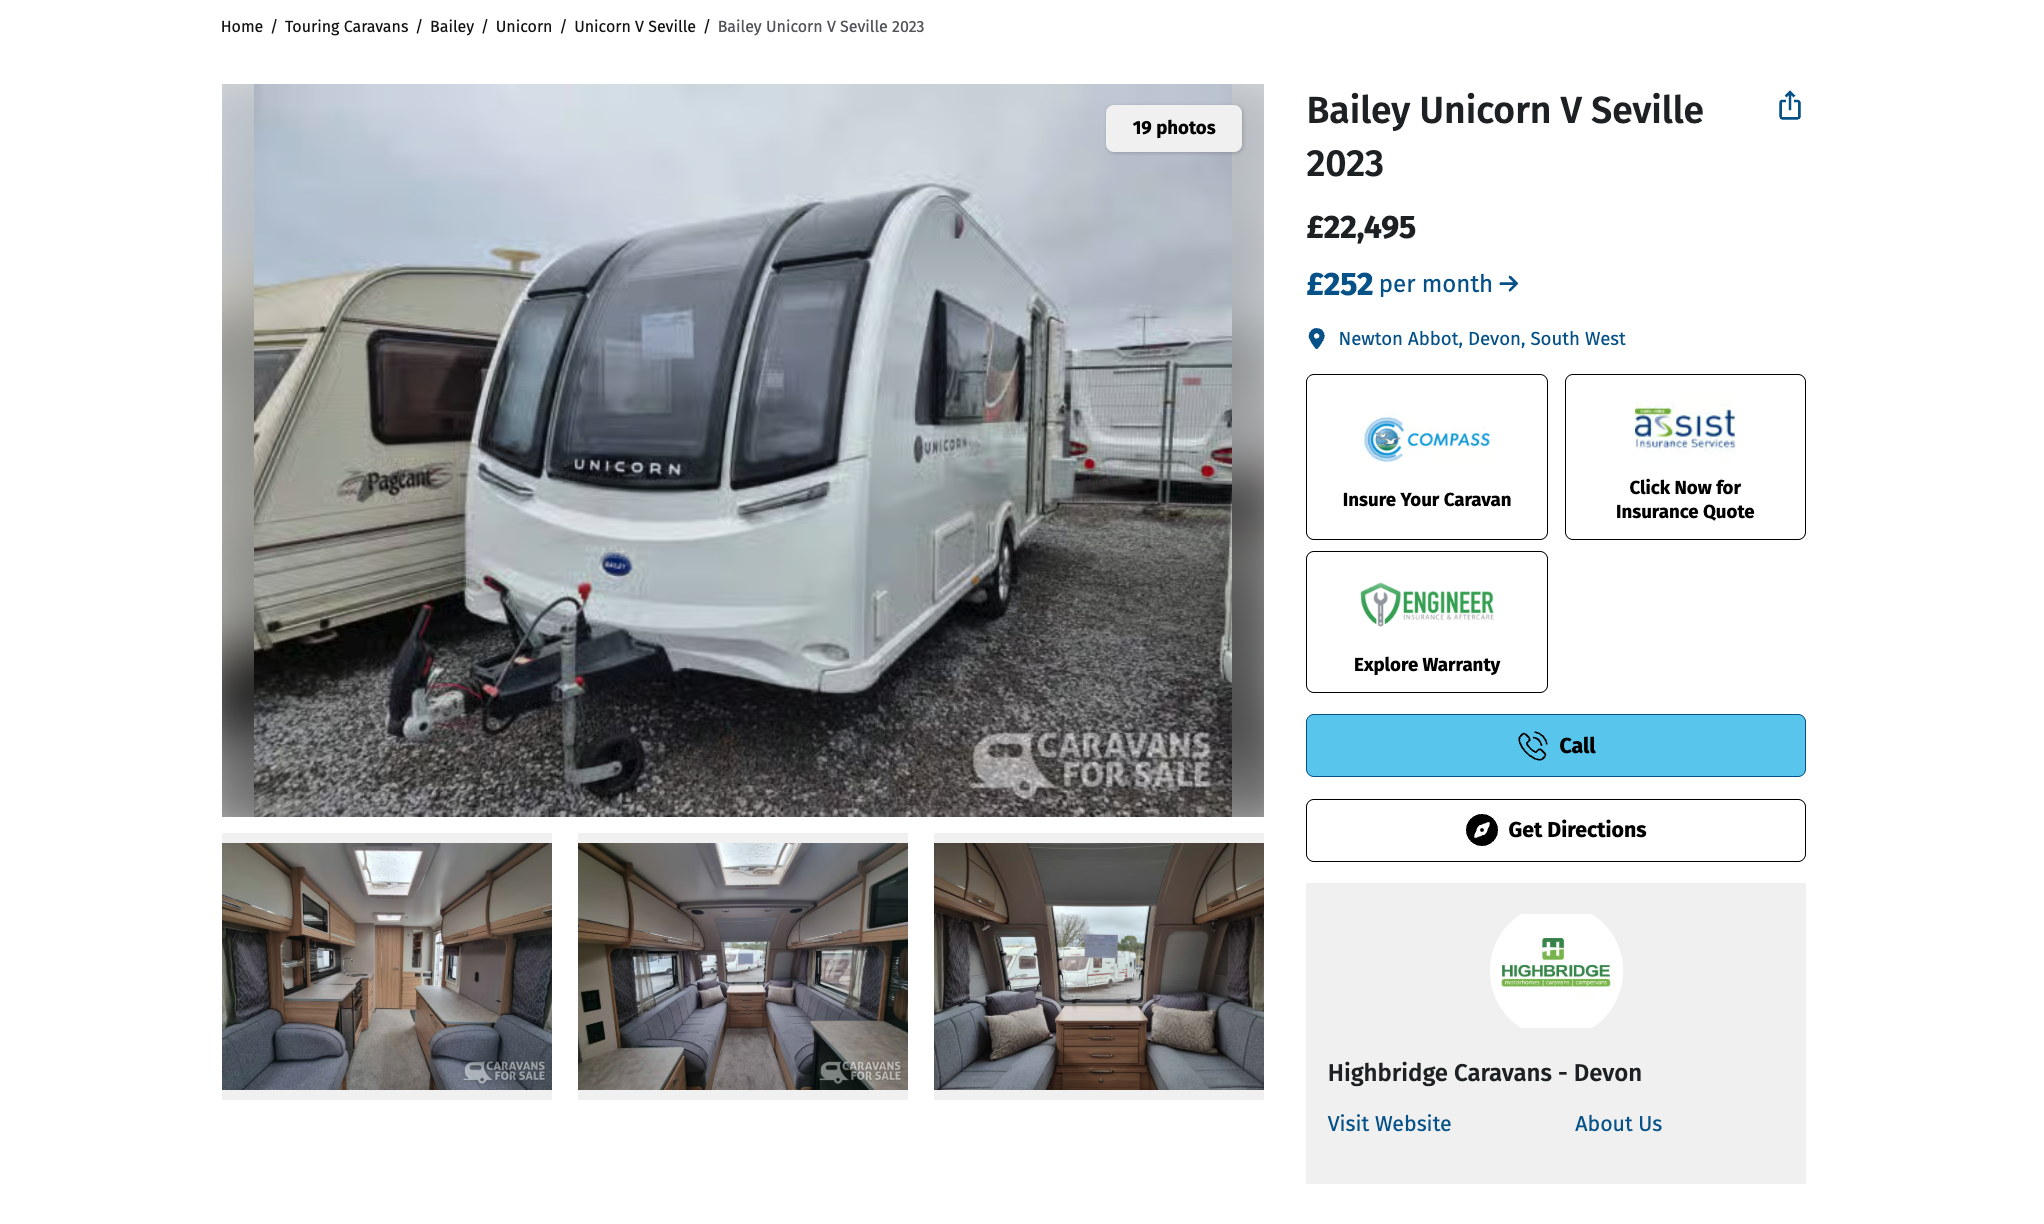Viewport: 2044px width, 1224px height.
Task: Open the £252 per month finance link
Action: click(x=1413, y=284)
